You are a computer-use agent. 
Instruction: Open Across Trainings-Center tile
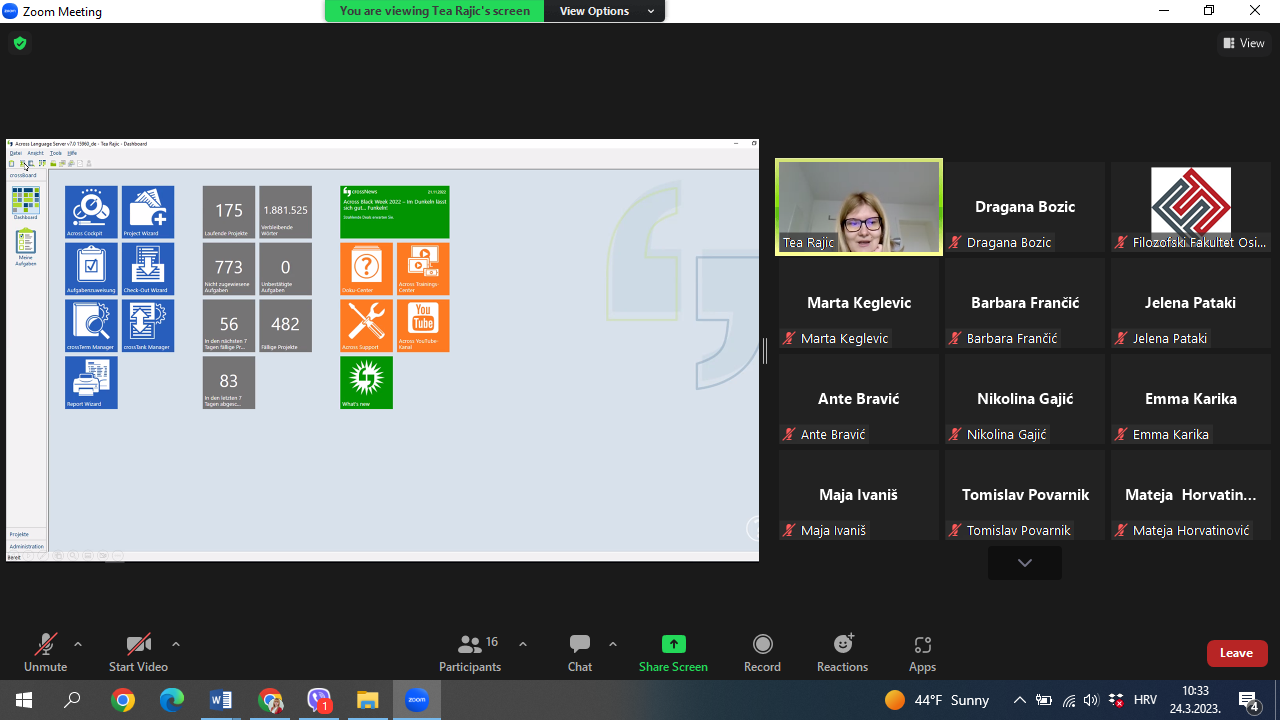point(423,269)
